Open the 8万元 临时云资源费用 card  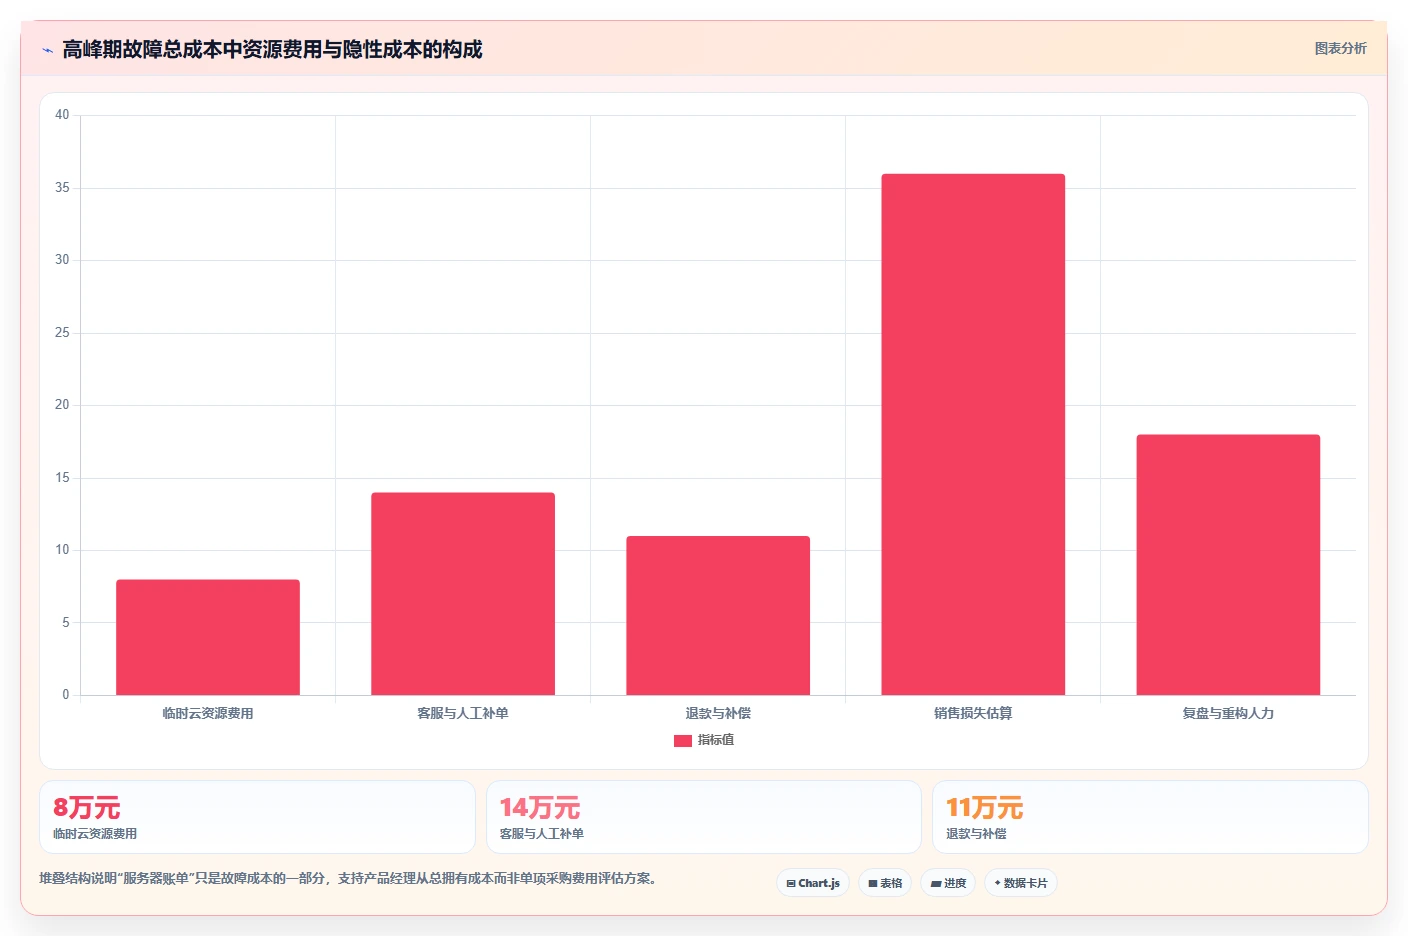[x=257, y=817]
